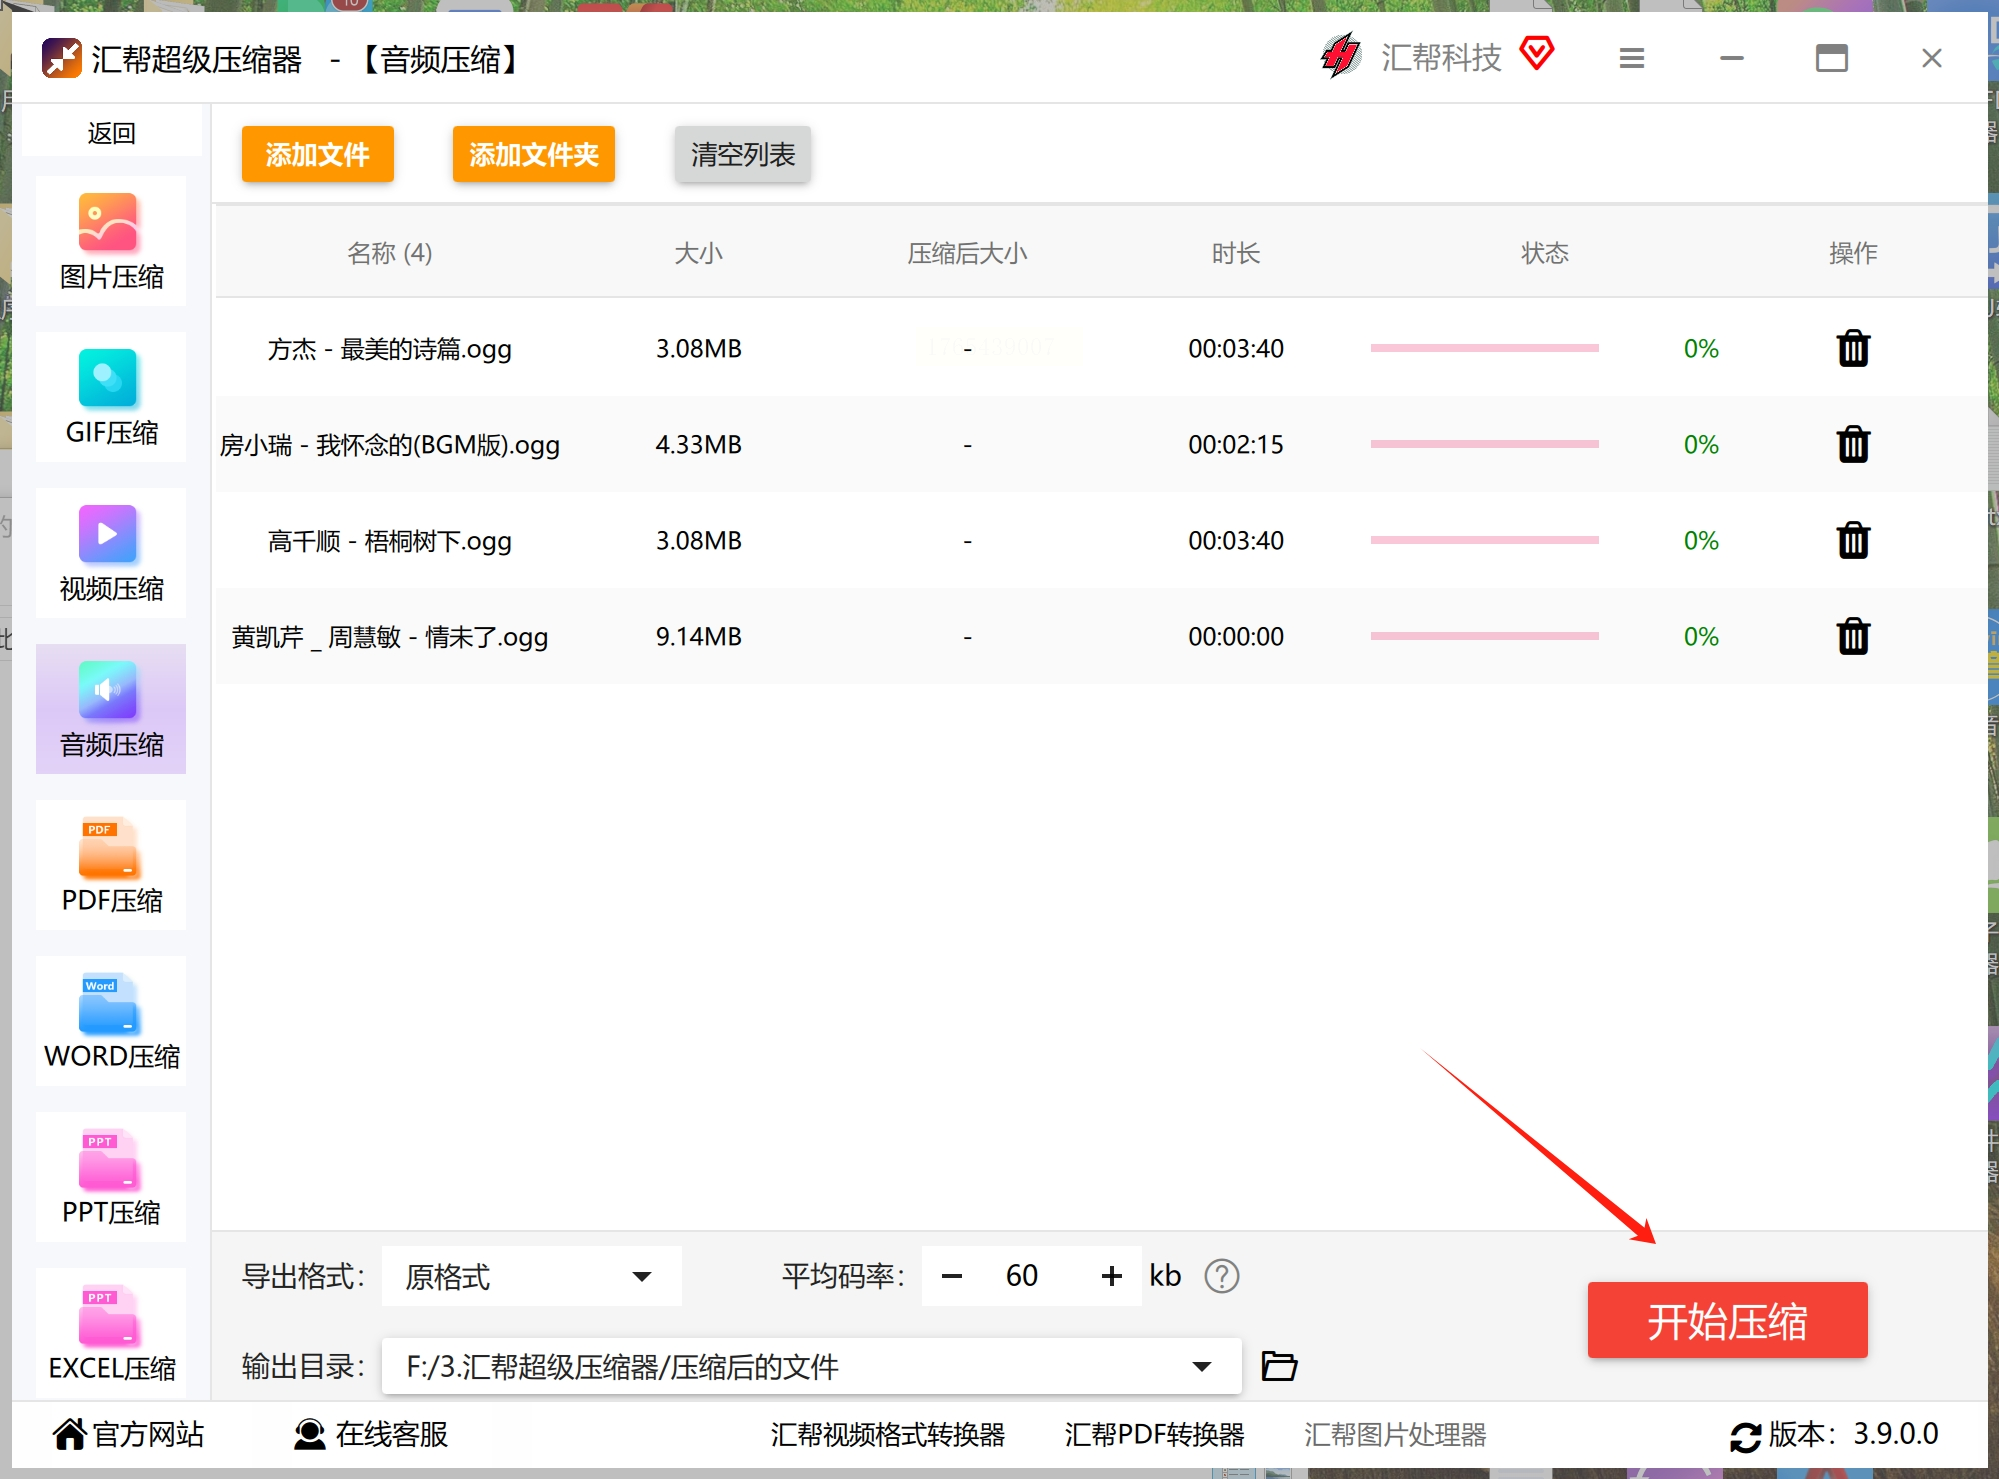Open the 图片压缩 image compression tool
Image resolution: width=1999 pixels, height=1479 pixels.
(x=110, y=241)
